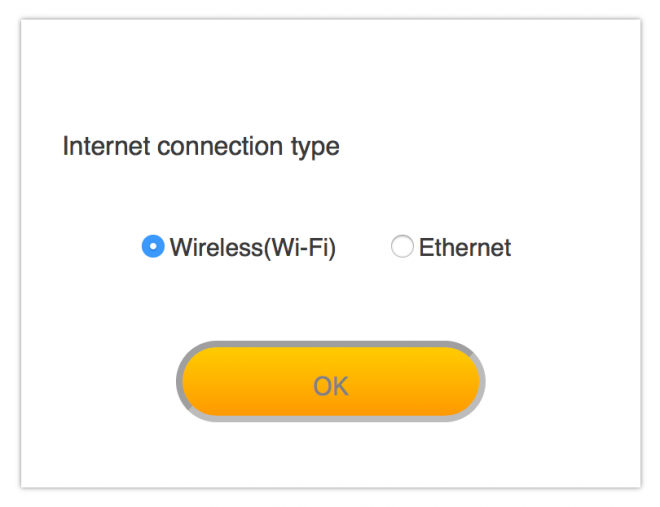The image size is (660, 507).
Task: Click the "OK" text on the button
Action: pyautogui.click(x=330, y=386)
